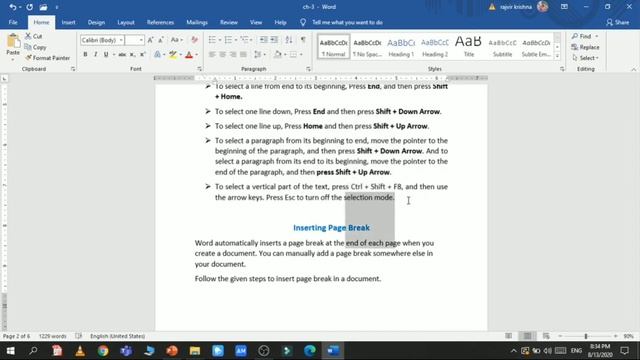Toggle Superscript formatting
The width and height of the screenshot is (640, 360).
point(142,54)
